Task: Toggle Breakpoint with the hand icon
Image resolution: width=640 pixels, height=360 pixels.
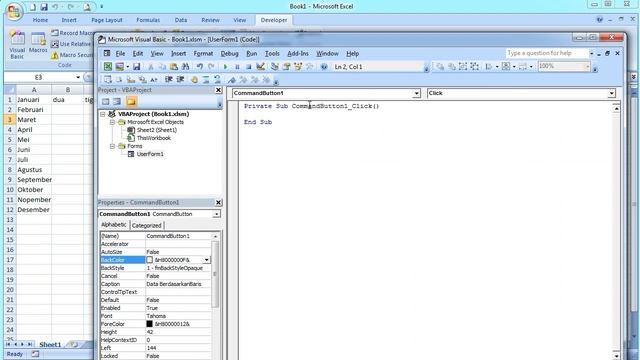Action: (x=194, y=80)
